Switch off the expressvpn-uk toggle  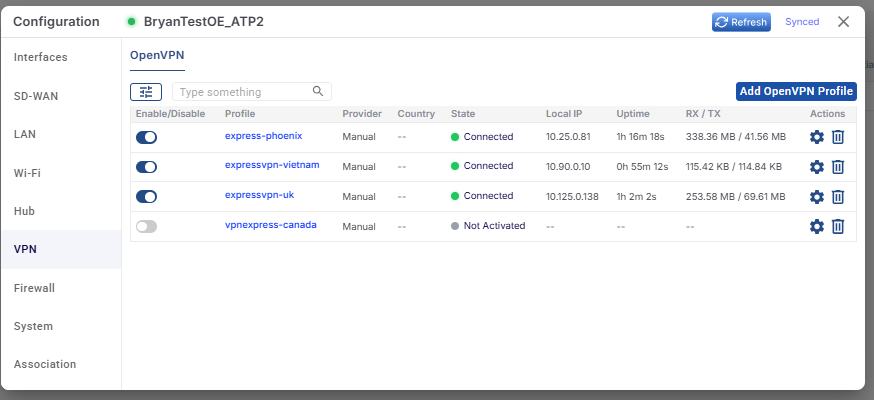(147, 197)
